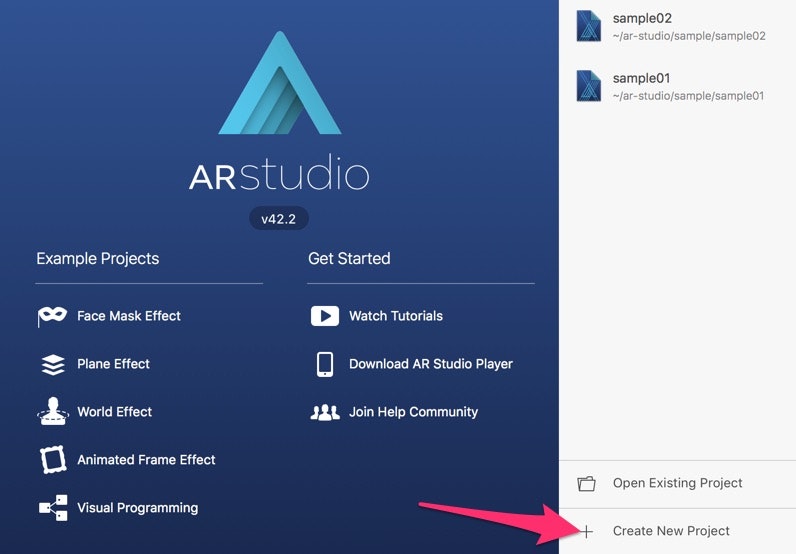Select Download AR Studio Player
Image resolution: width=796 pixels, height=554 pixels.
(x=431, y=364)
